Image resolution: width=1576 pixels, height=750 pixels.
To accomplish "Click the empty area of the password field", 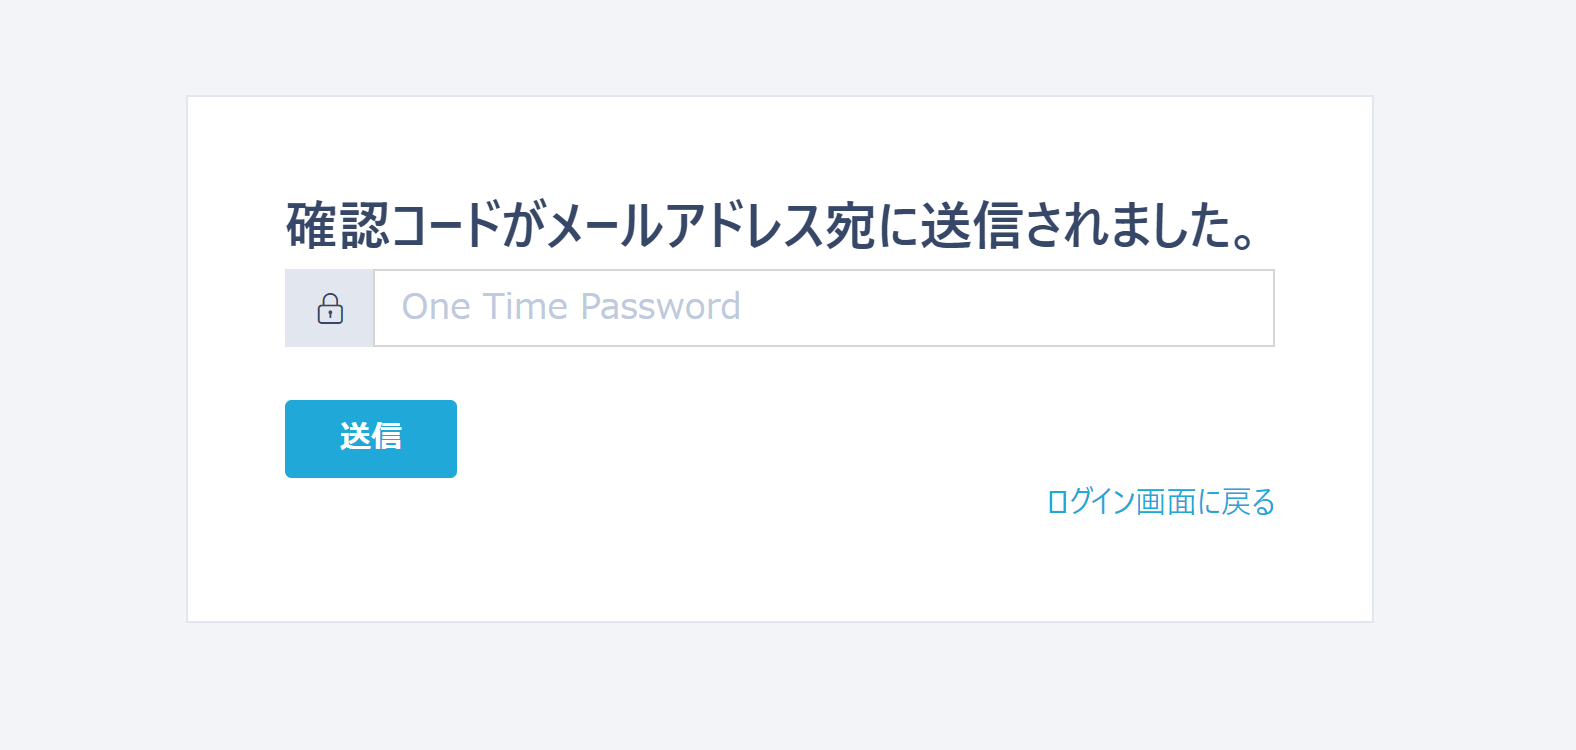I will tap(1000, 308).
